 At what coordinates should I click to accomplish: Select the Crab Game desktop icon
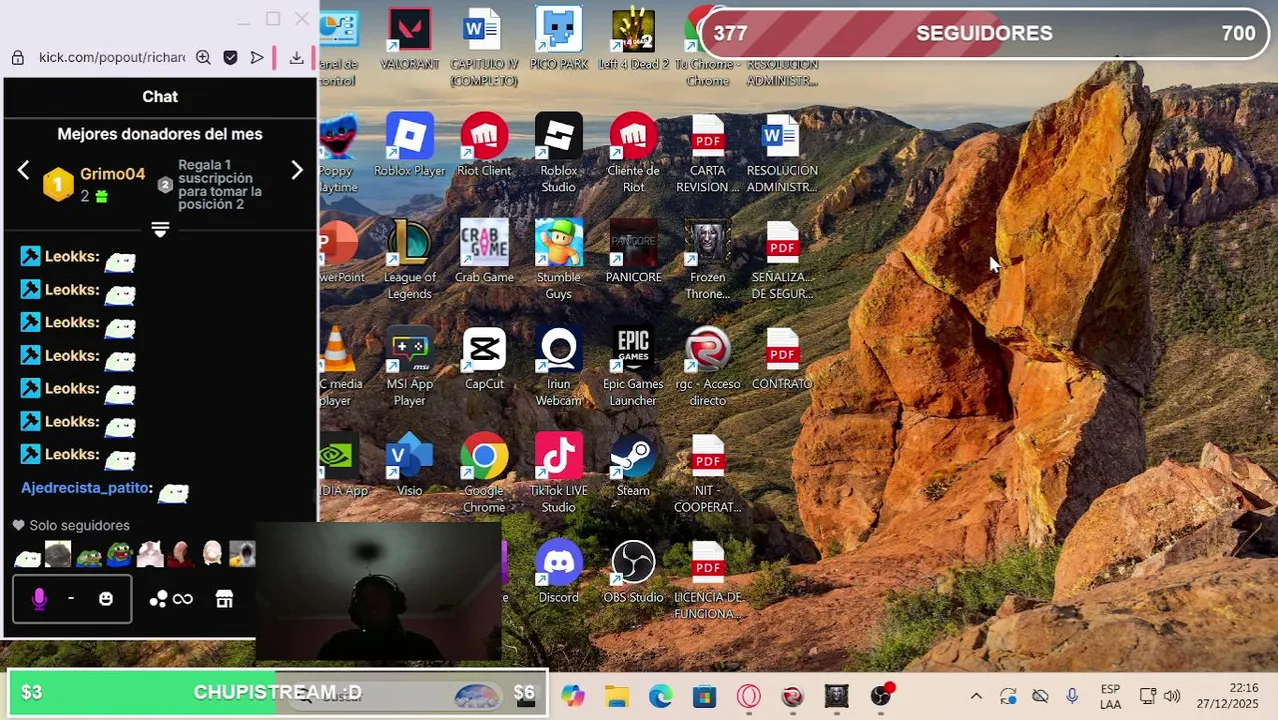click(484, 253)
